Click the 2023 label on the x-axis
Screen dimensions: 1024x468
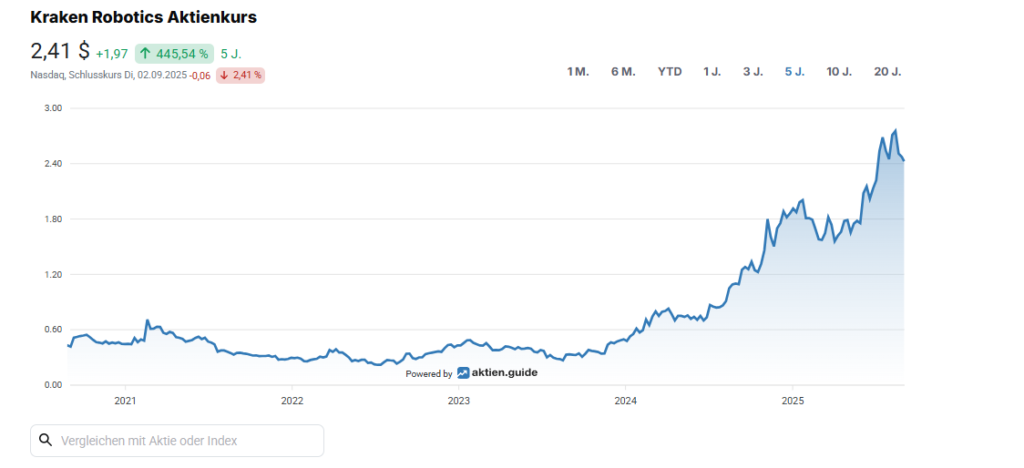(458, 402)
